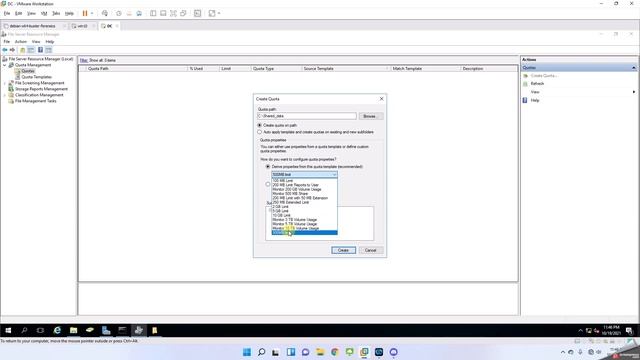This screenshot has width=640, height=360.
Task: Click Create Quota in Actions pane
Action: tap(544, 76)
